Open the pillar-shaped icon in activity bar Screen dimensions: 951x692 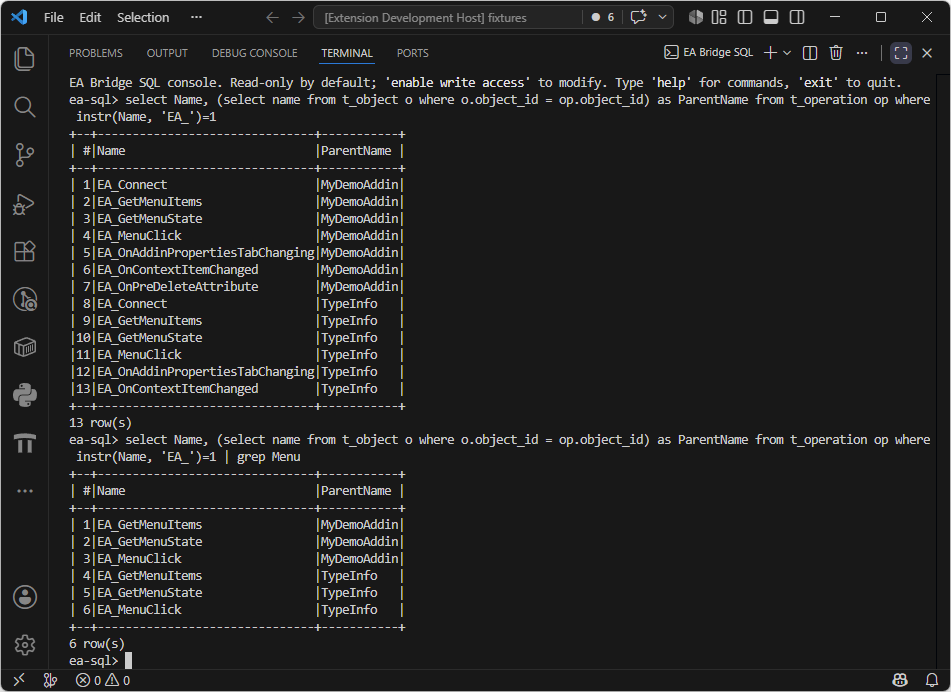click(24, 443)
